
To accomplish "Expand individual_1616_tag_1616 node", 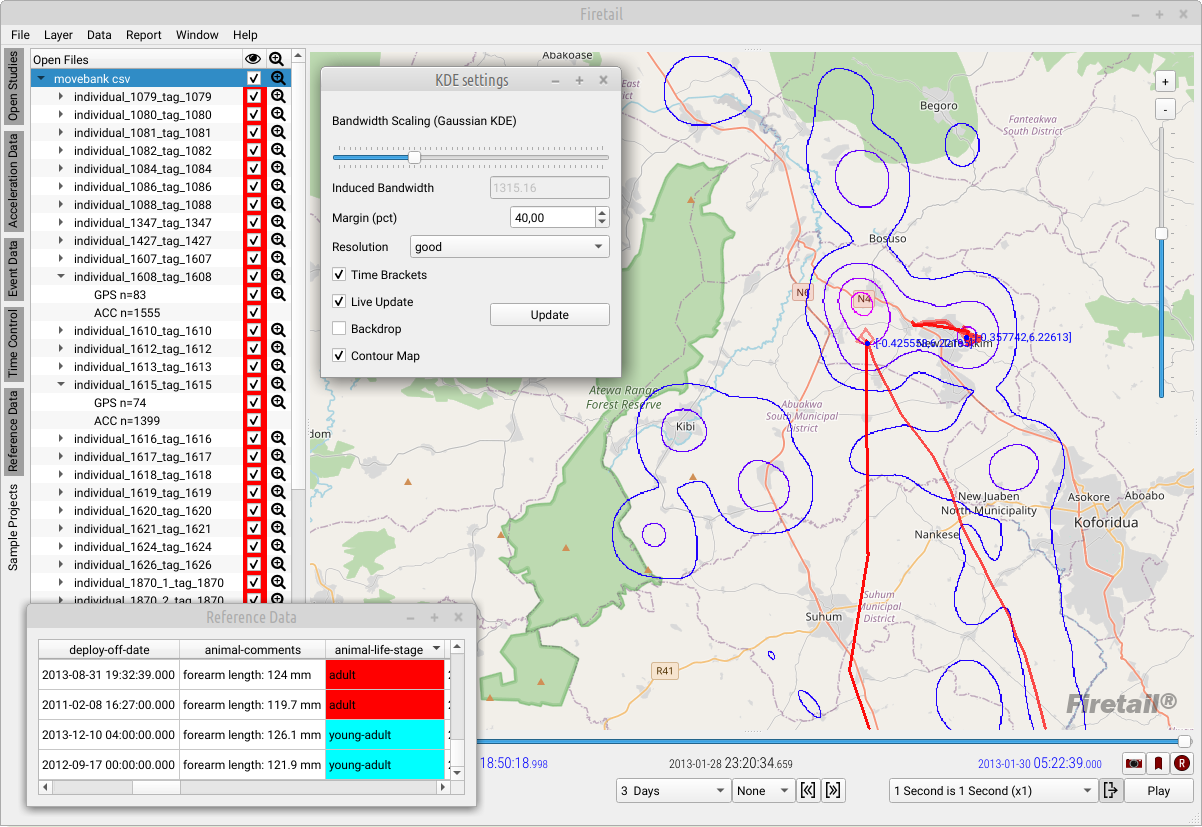I will pos(61,439).
